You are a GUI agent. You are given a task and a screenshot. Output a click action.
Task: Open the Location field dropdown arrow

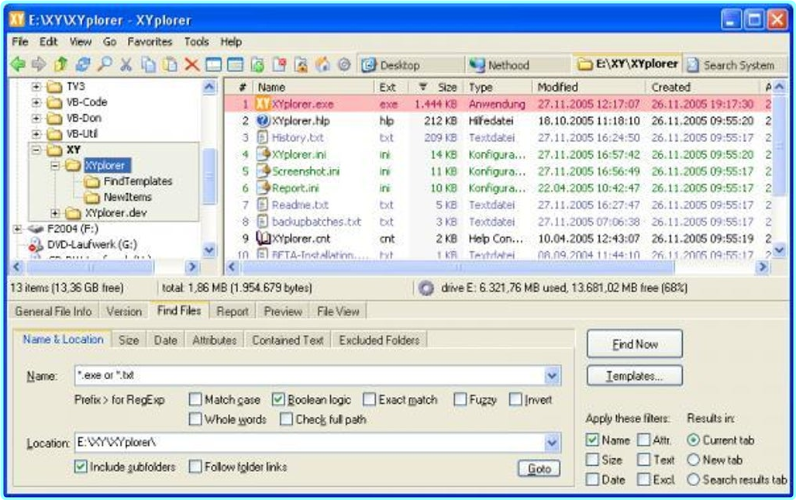[552, 443]
